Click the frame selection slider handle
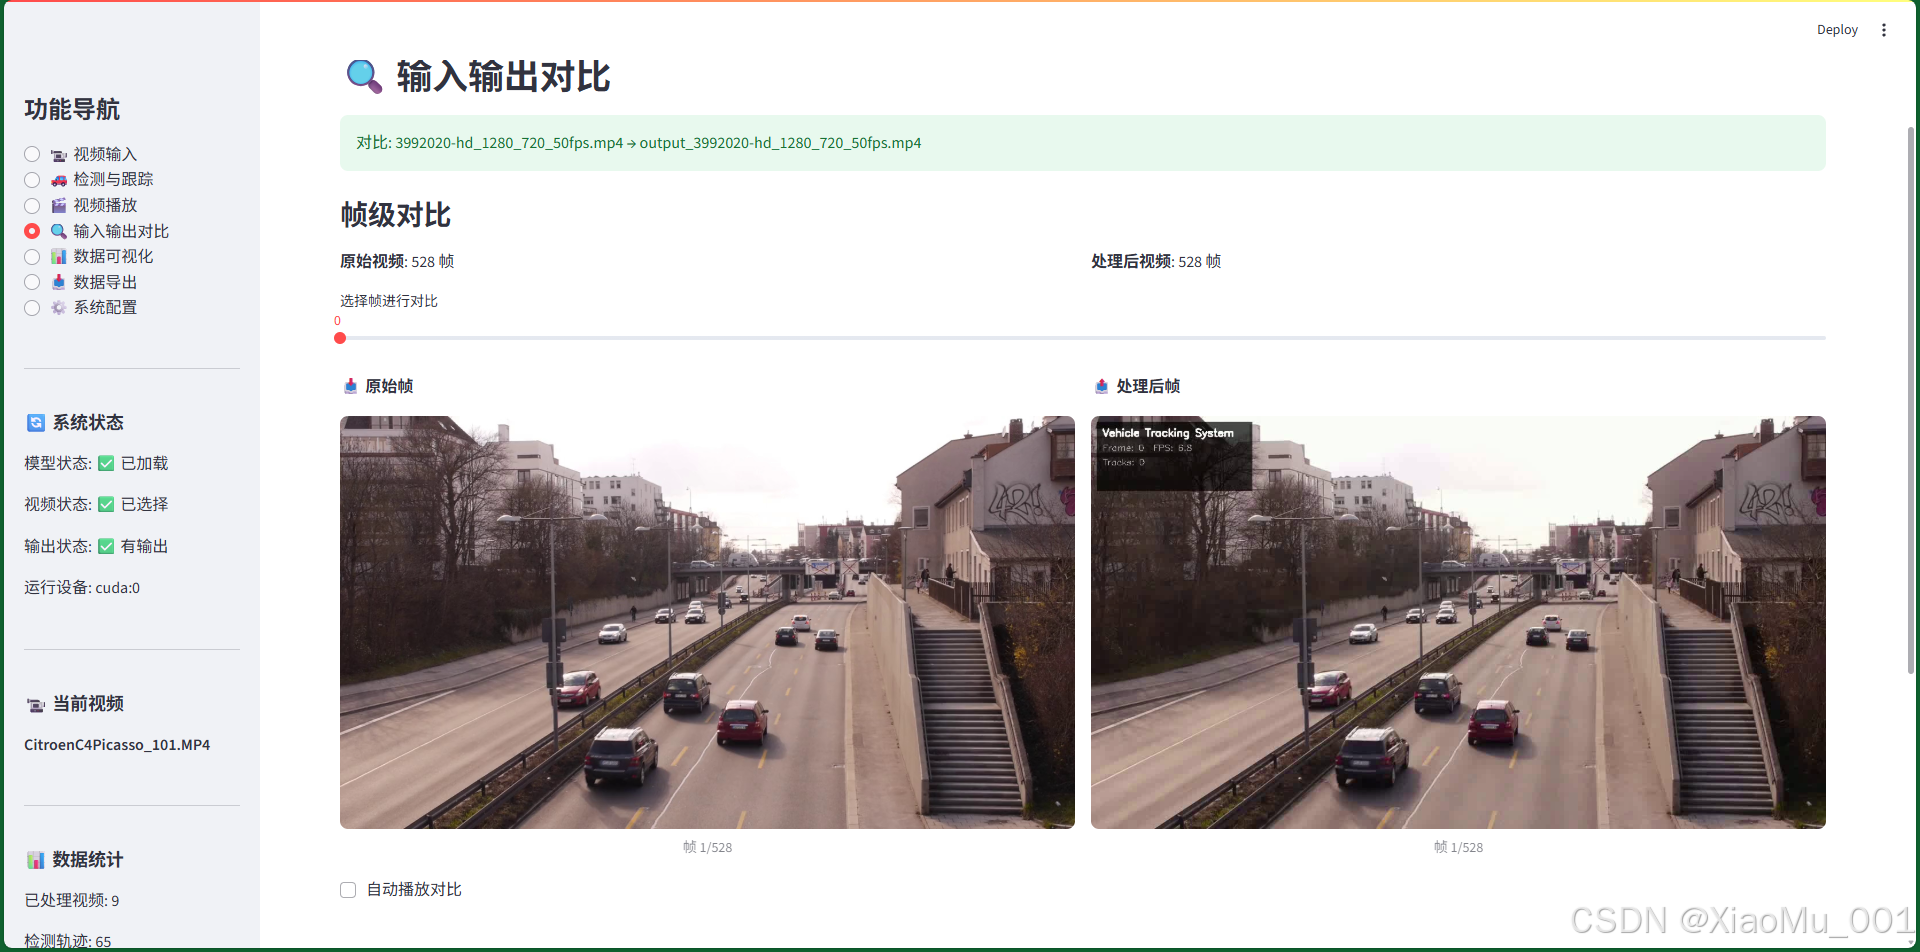 [340, 338]
